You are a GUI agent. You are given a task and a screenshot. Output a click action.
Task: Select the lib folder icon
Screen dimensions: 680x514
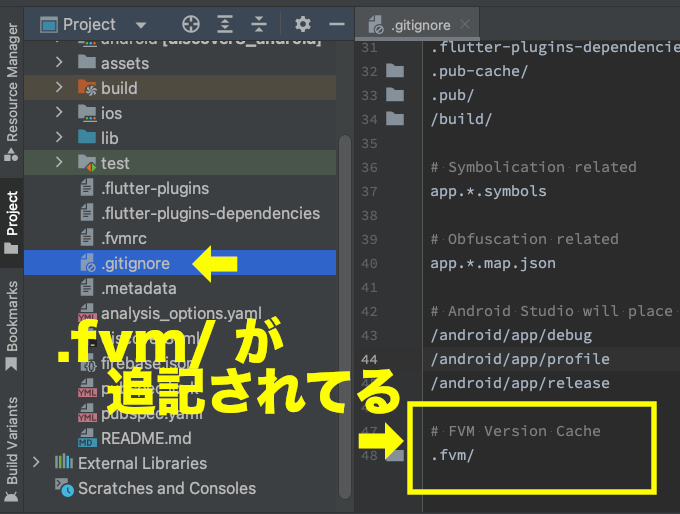coord(87,137)
